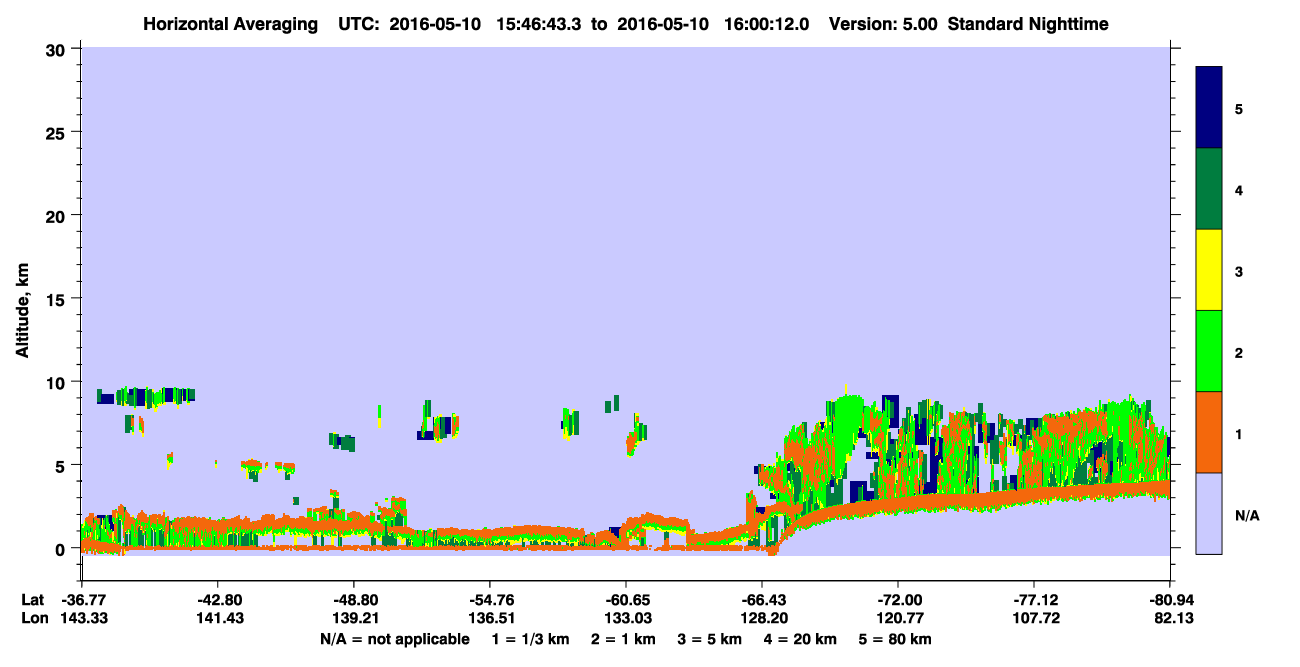Click the '5 = 80 km' legend text
This screenshot has height=667, width=1300.
click(894, 639)
